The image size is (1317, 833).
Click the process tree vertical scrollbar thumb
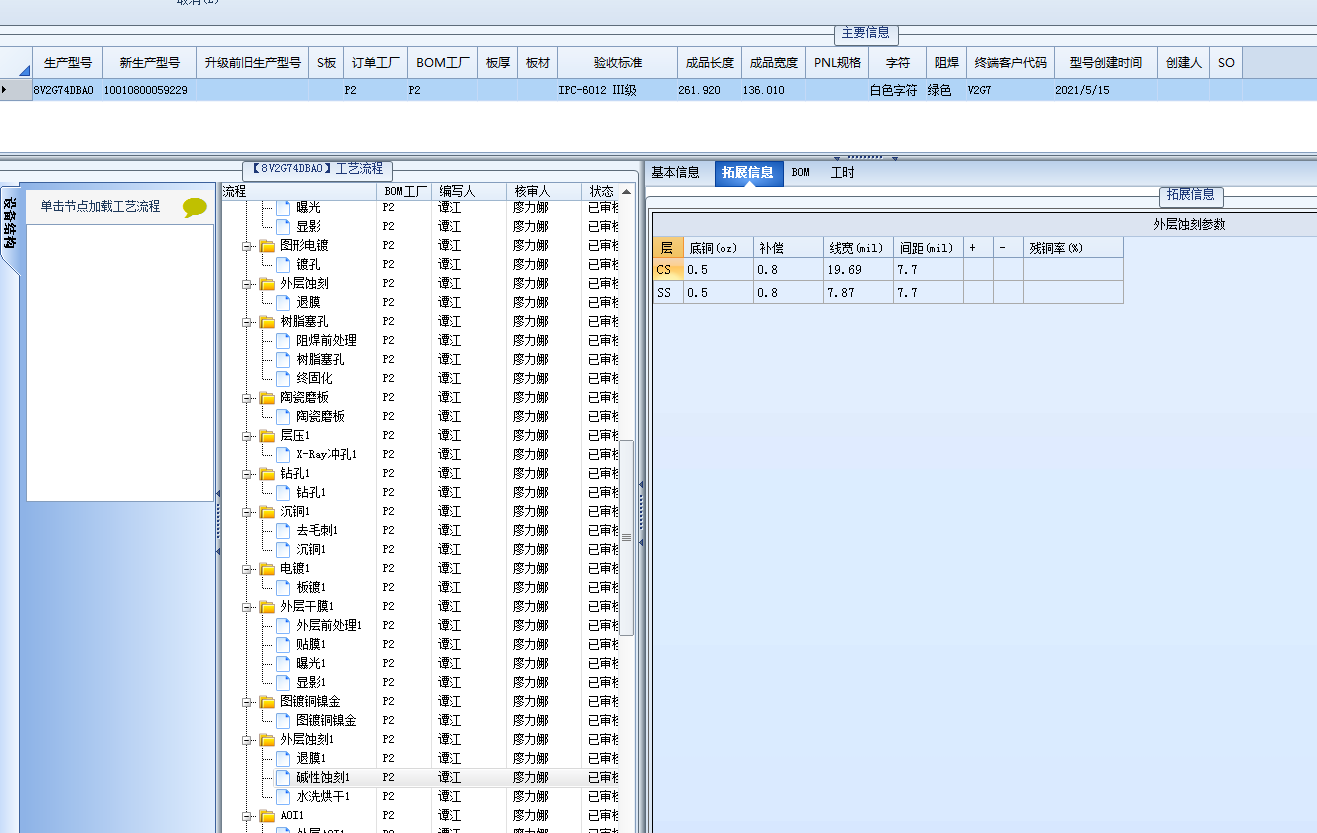click(627, 537)
